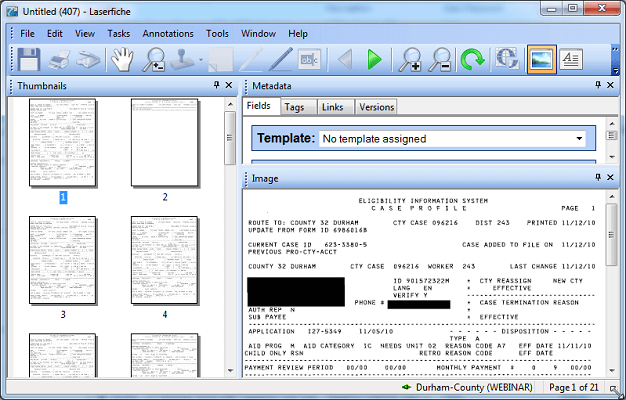Screen dimensions: 626x400
Task: Toggle the Image pane view button
Action: [542, 59]
